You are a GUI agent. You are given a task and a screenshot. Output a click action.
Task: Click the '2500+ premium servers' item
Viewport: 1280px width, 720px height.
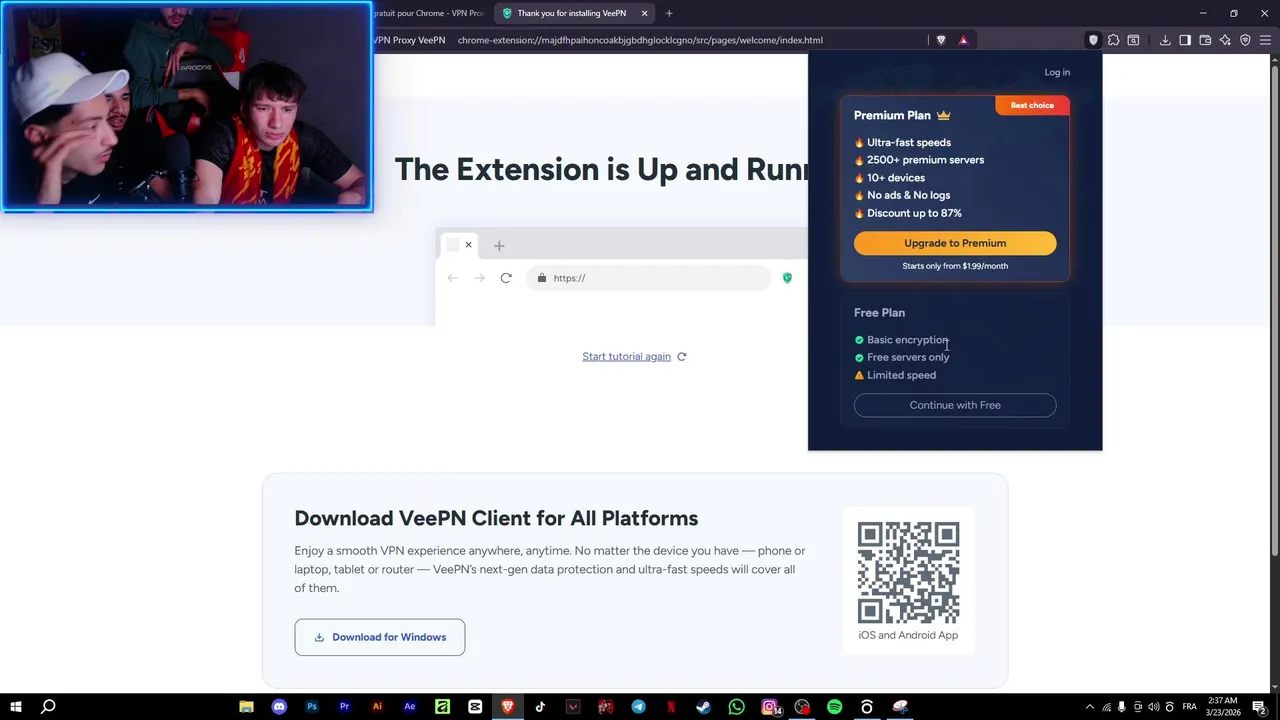pyautogui.click(x=919, y=160)
